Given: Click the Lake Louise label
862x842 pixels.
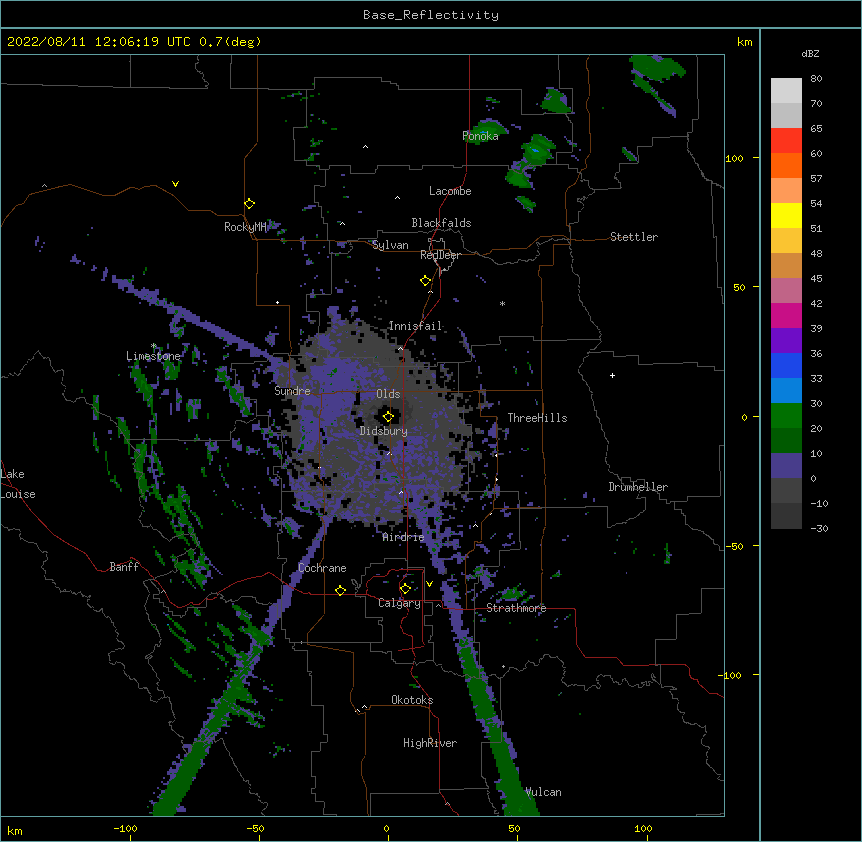Looking at the screenshot, I should 18,484.
